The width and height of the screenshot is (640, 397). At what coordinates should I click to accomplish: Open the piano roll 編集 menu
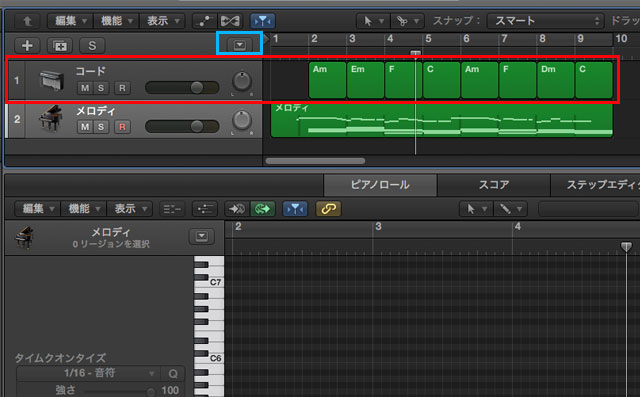(38, 209)
